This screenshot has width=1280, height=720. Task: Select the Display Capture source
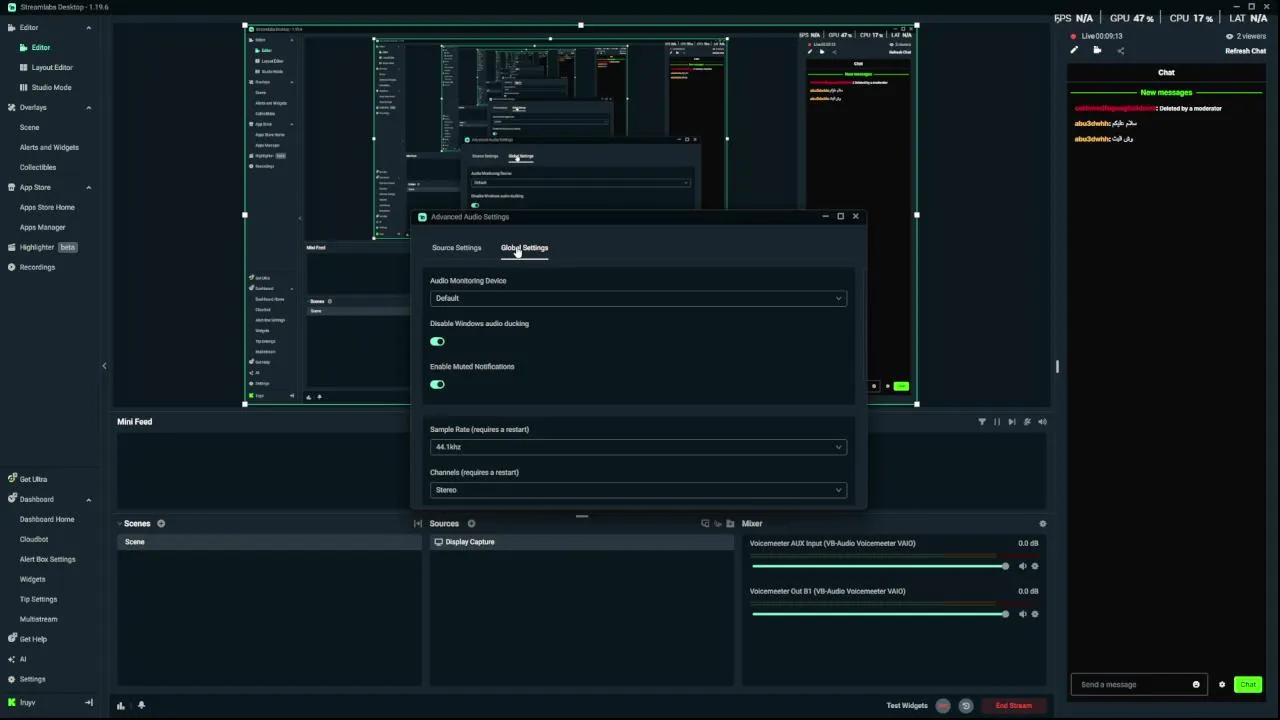581,542
